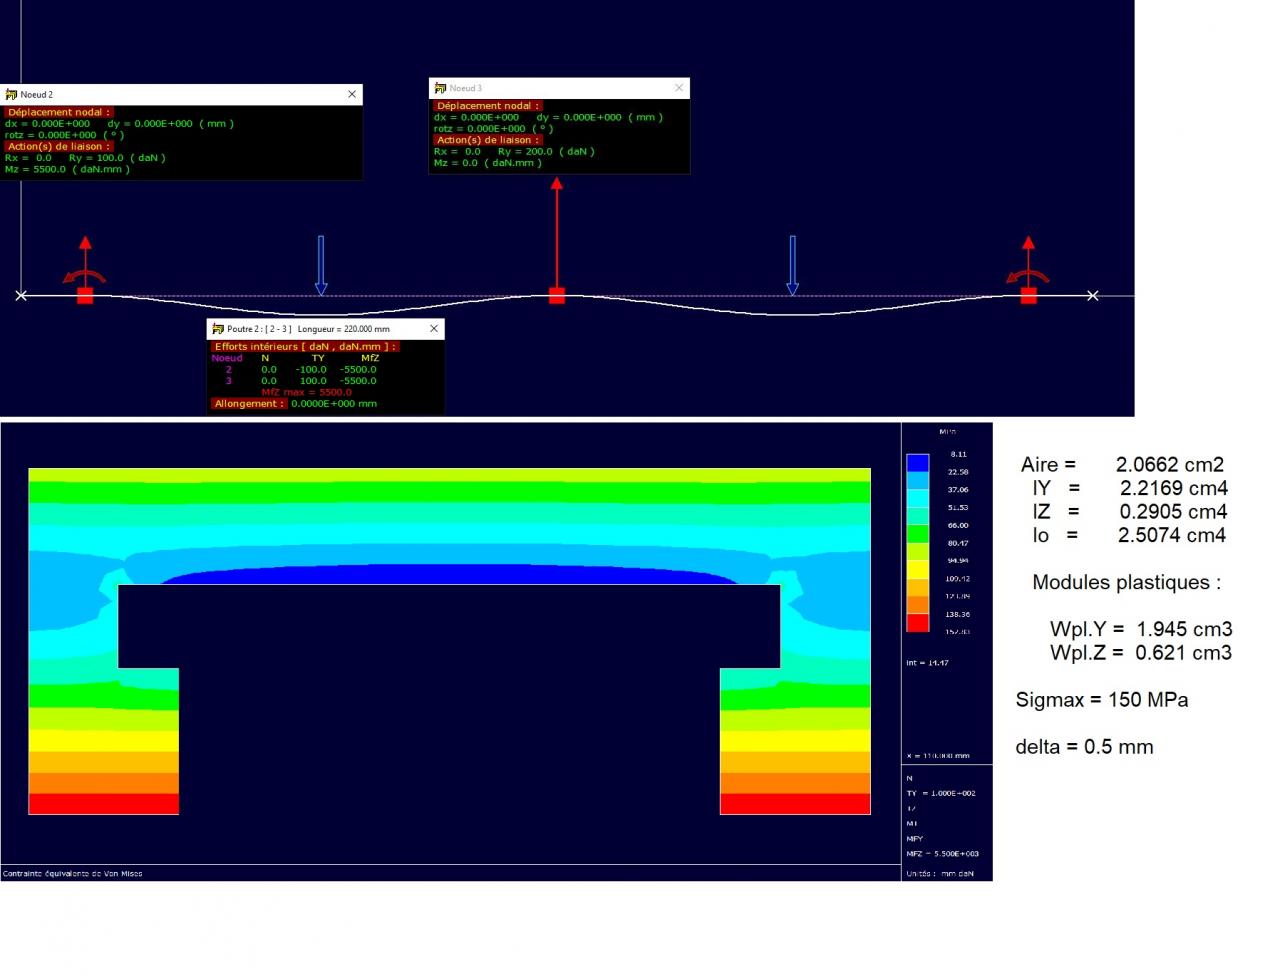Close the Noeud 3 window

click(x=679, y=88)
